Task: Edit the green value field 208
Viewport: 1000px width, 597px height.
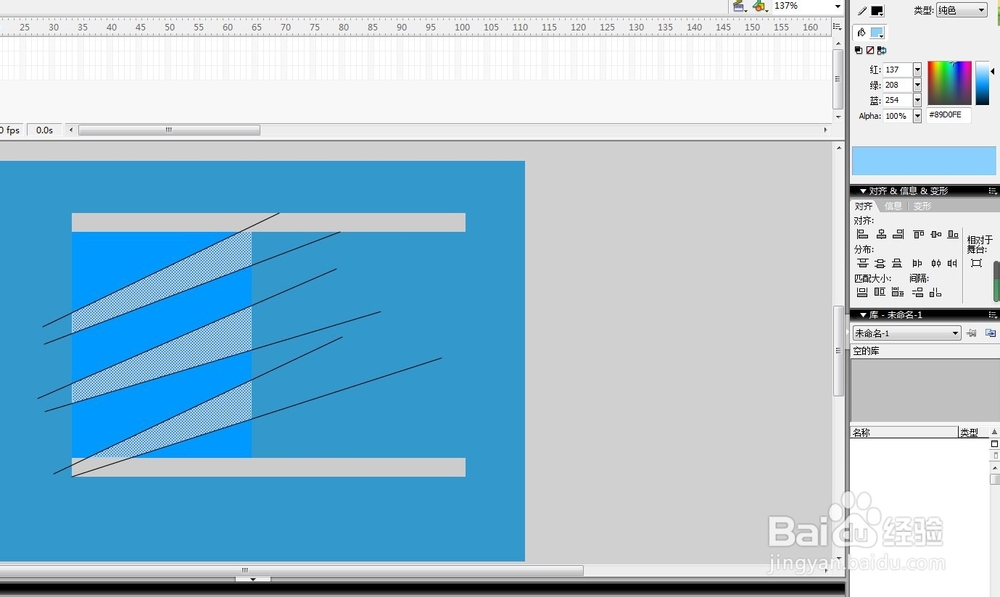Action: tap(898, 85)
